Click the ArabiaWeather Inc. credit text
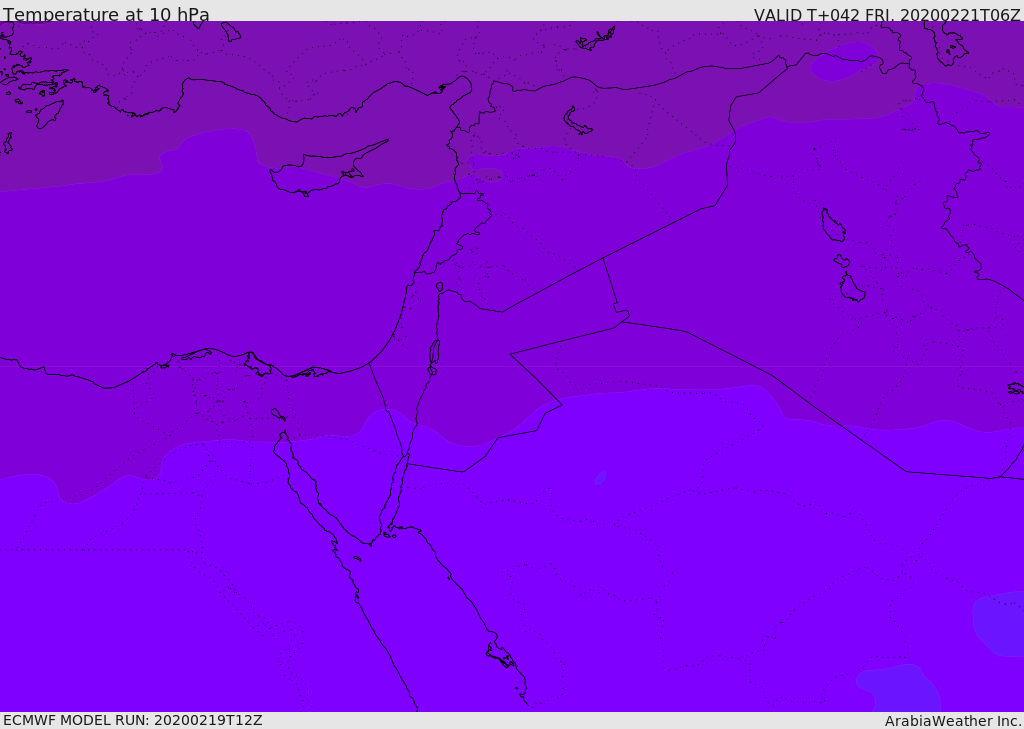 point(953,721)
